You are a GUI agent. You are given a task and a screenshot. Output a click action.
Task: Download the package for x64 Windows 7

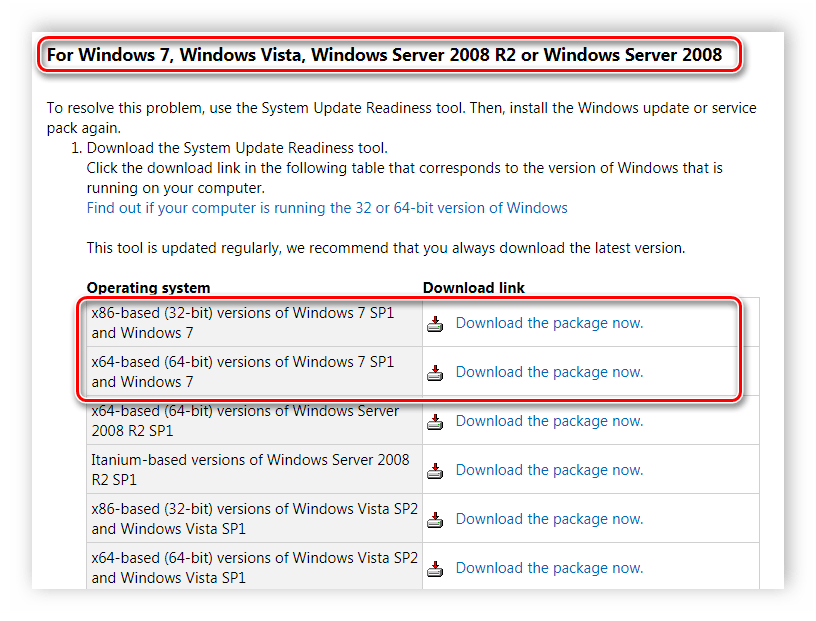tap(549, 372)
